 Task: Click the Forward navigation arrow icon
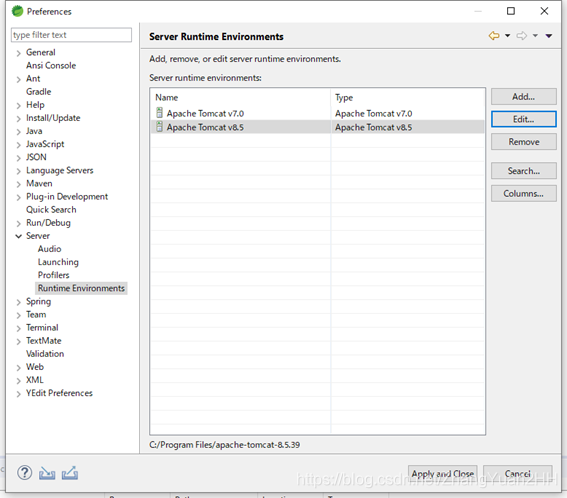pos(522,35)
